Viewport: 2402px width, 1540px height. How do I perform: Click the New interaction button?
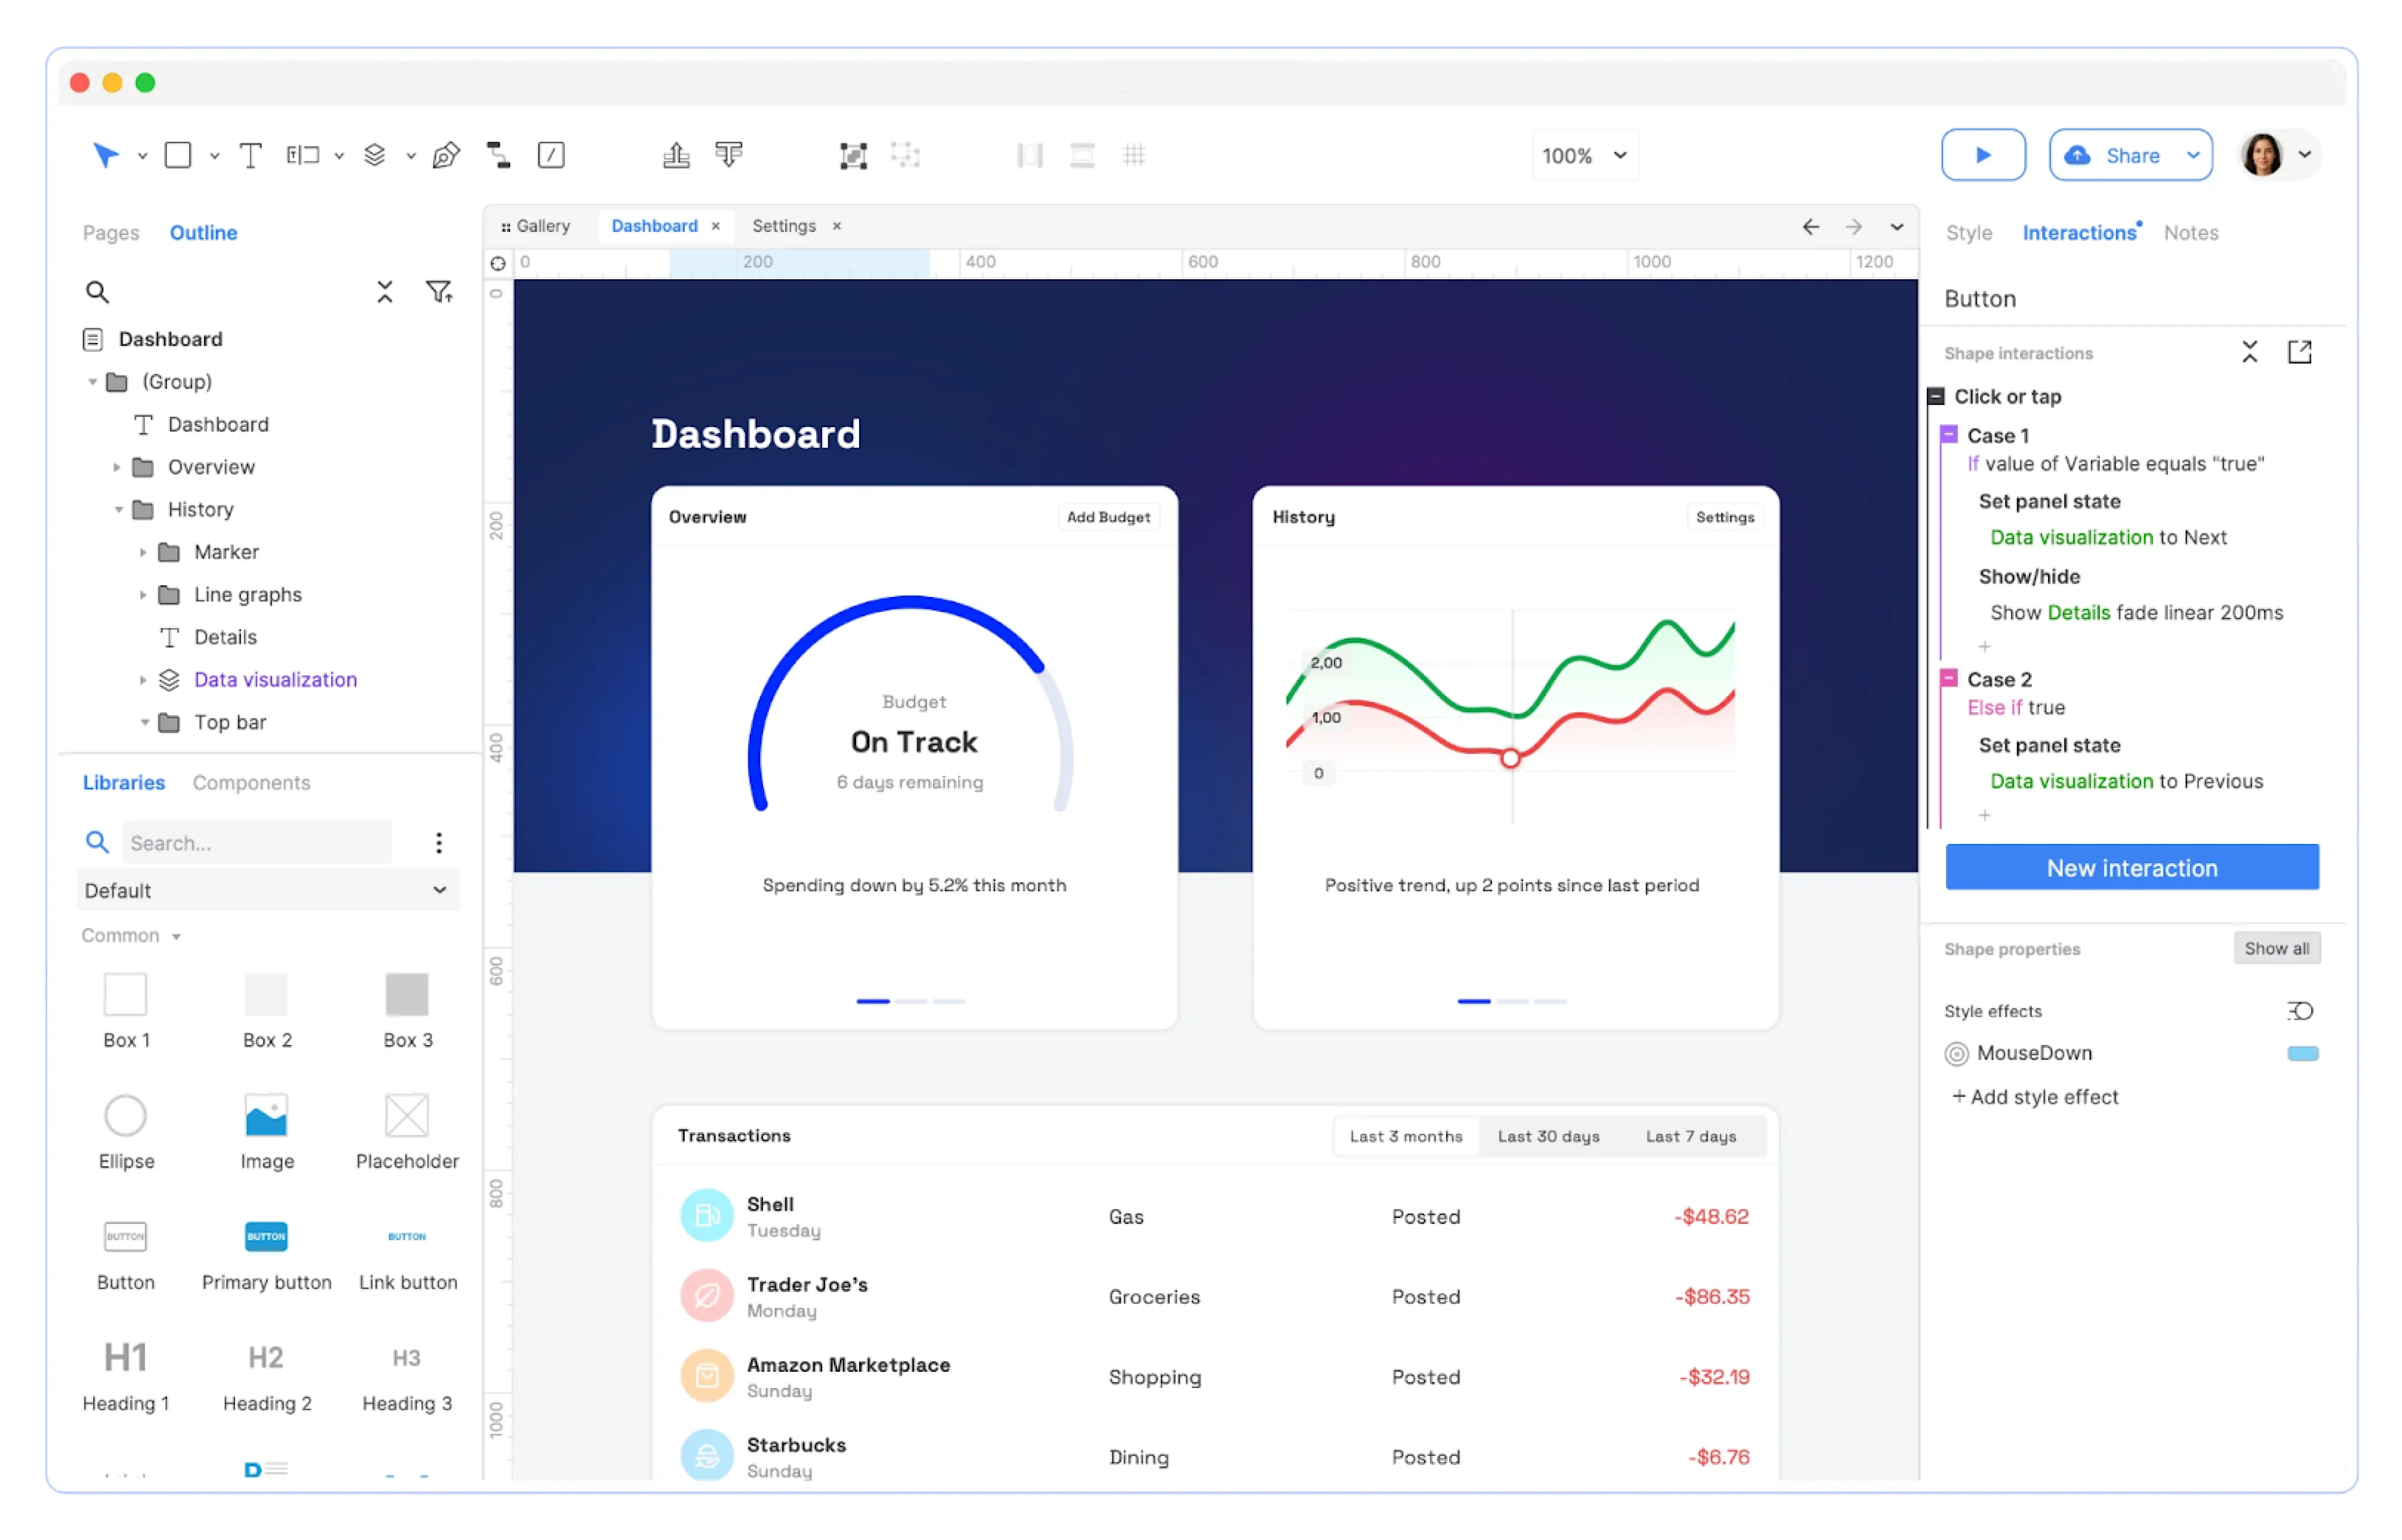click(x=2131, y=867)
